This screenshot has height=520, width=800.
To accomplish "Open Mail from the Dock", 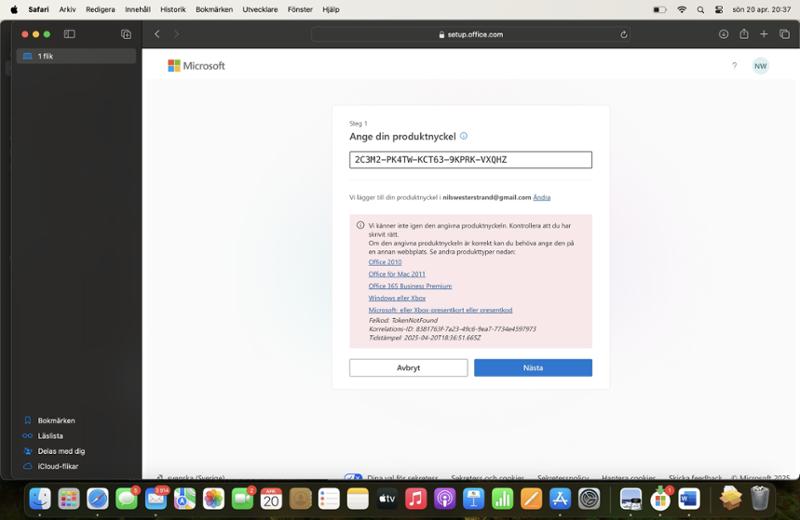I will coord(155,499).
